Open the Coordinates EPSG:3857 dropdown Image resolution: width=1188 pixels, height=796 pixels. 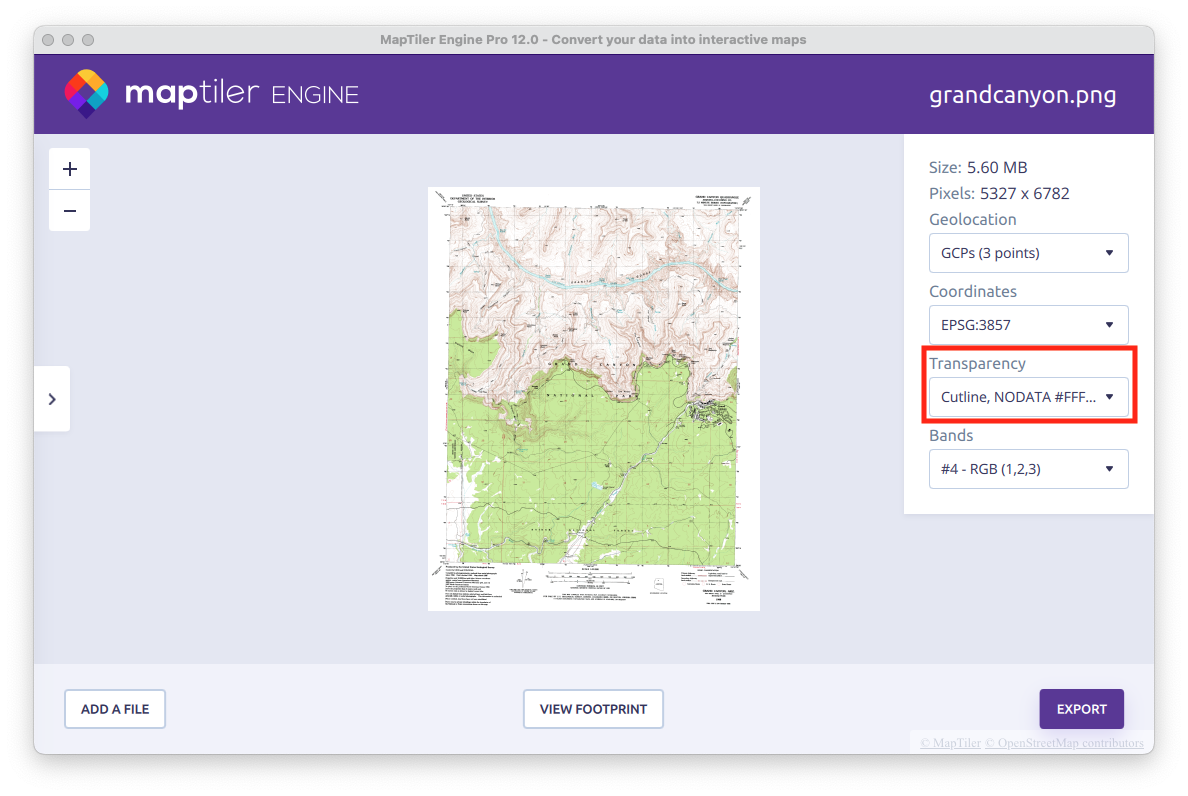pyautogui.click(x=1028, y=325)
